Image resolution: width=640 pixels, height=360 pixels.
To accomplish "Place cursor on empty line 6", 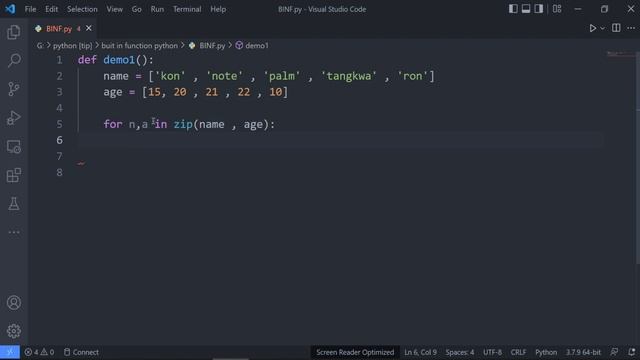I will coord(341,140).
